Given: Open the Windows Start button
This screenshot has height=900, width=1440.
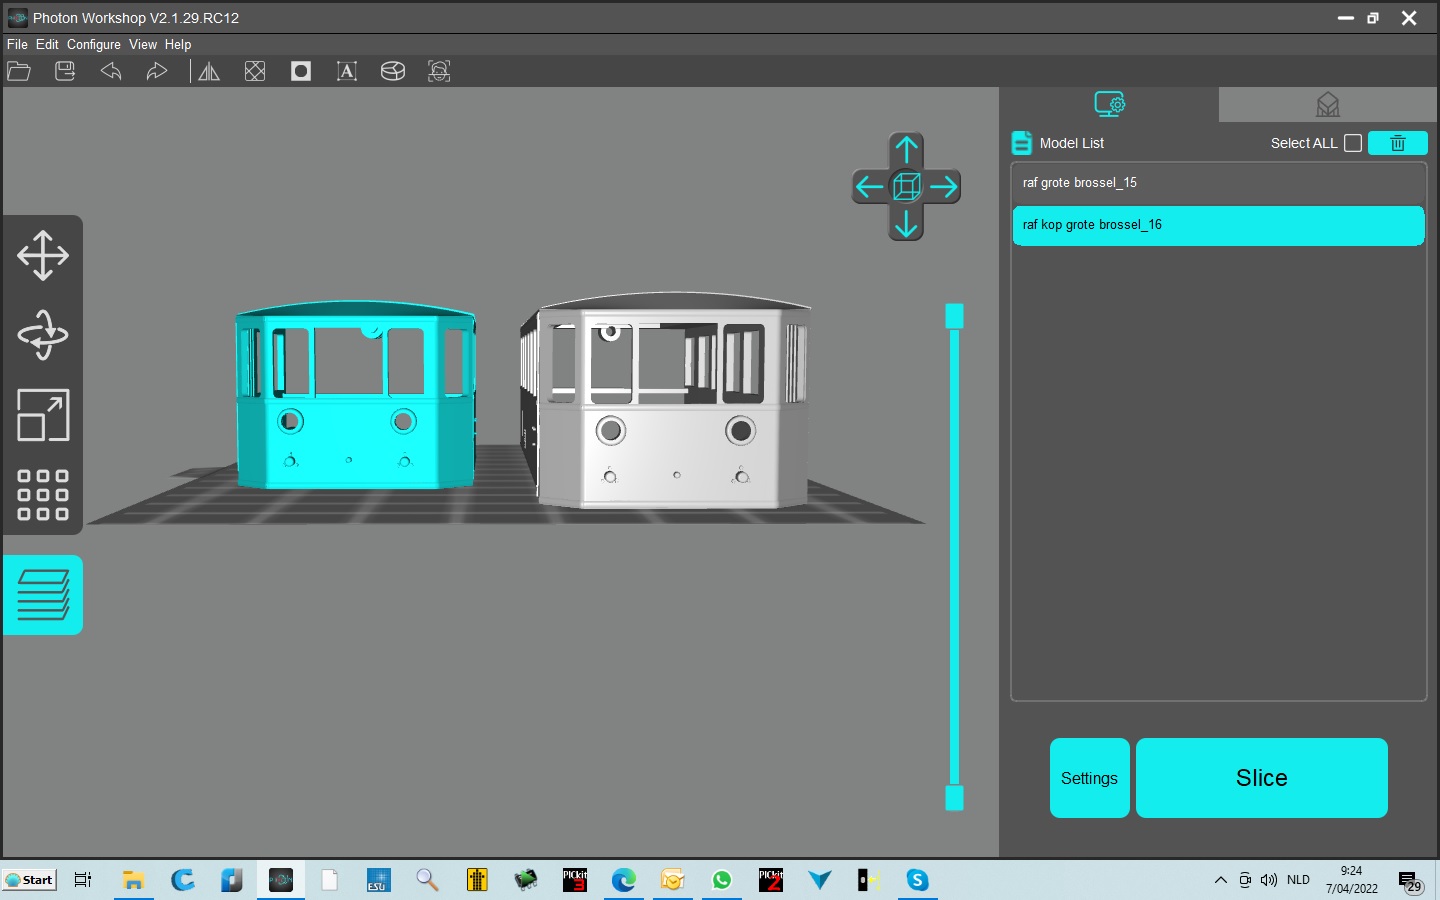Looking at the screenshot, I should [30, 880].
